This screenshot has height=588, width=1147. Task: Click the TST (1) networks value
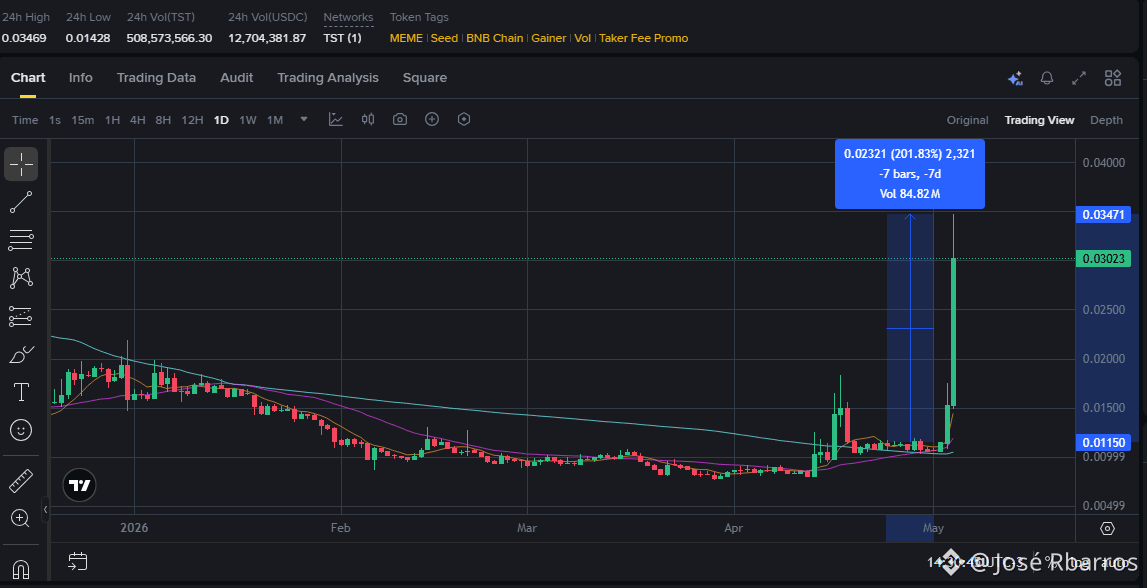pos(342,38)
